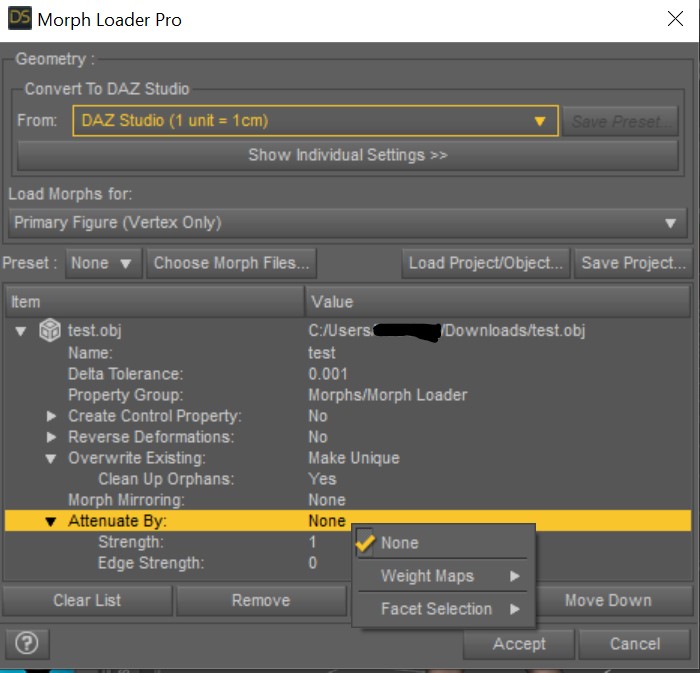Click Edge Strength value 0

[x=312, y=562]
